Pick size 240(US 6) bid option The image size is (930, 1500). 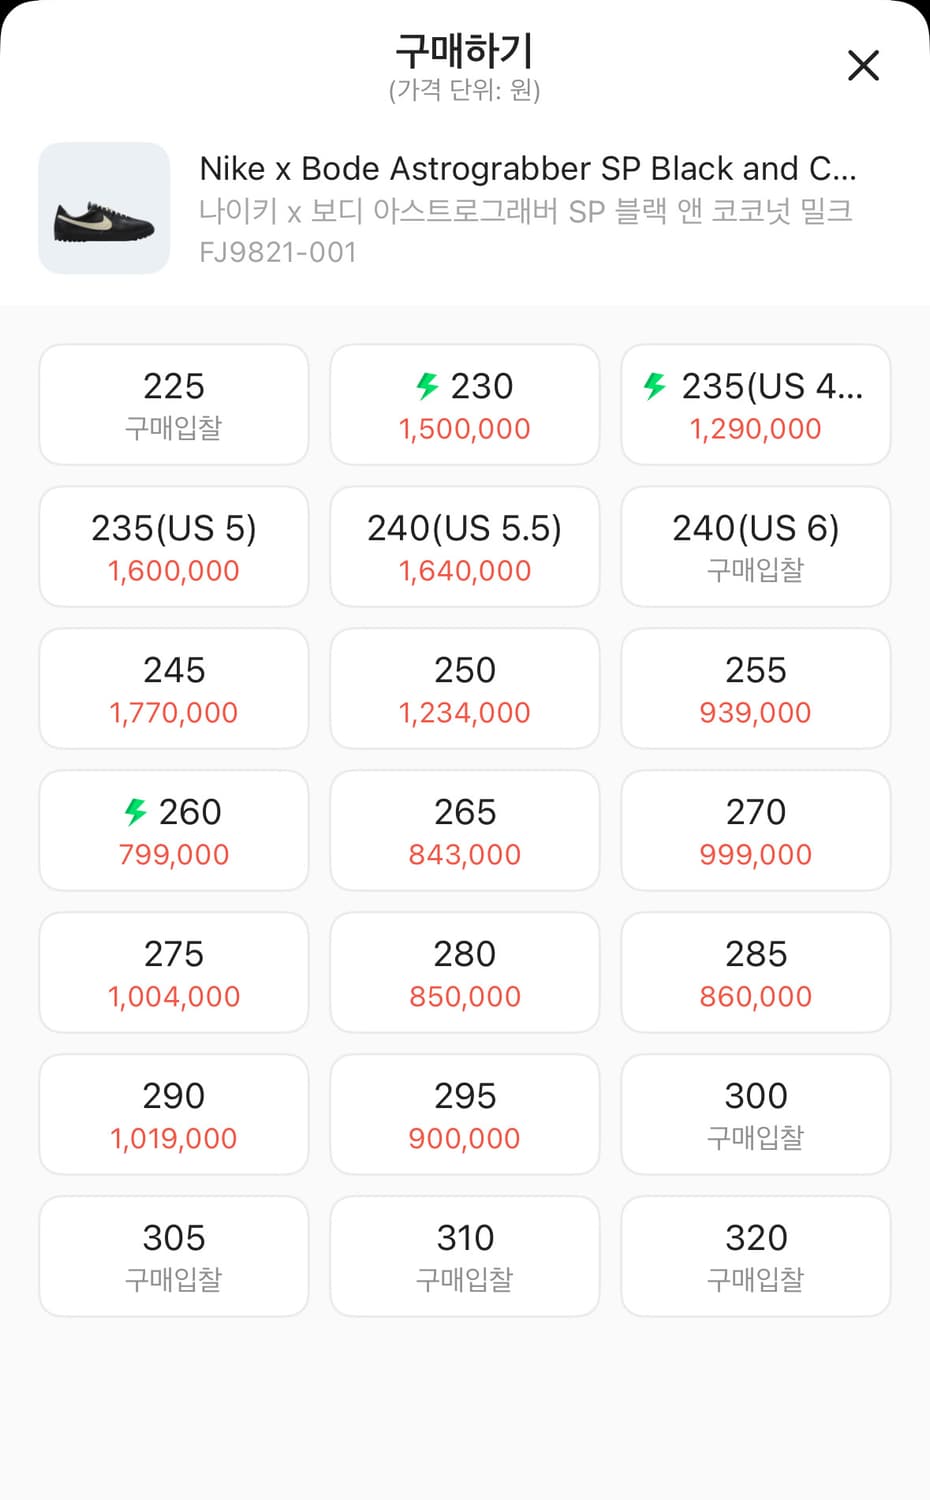(756, 547)
